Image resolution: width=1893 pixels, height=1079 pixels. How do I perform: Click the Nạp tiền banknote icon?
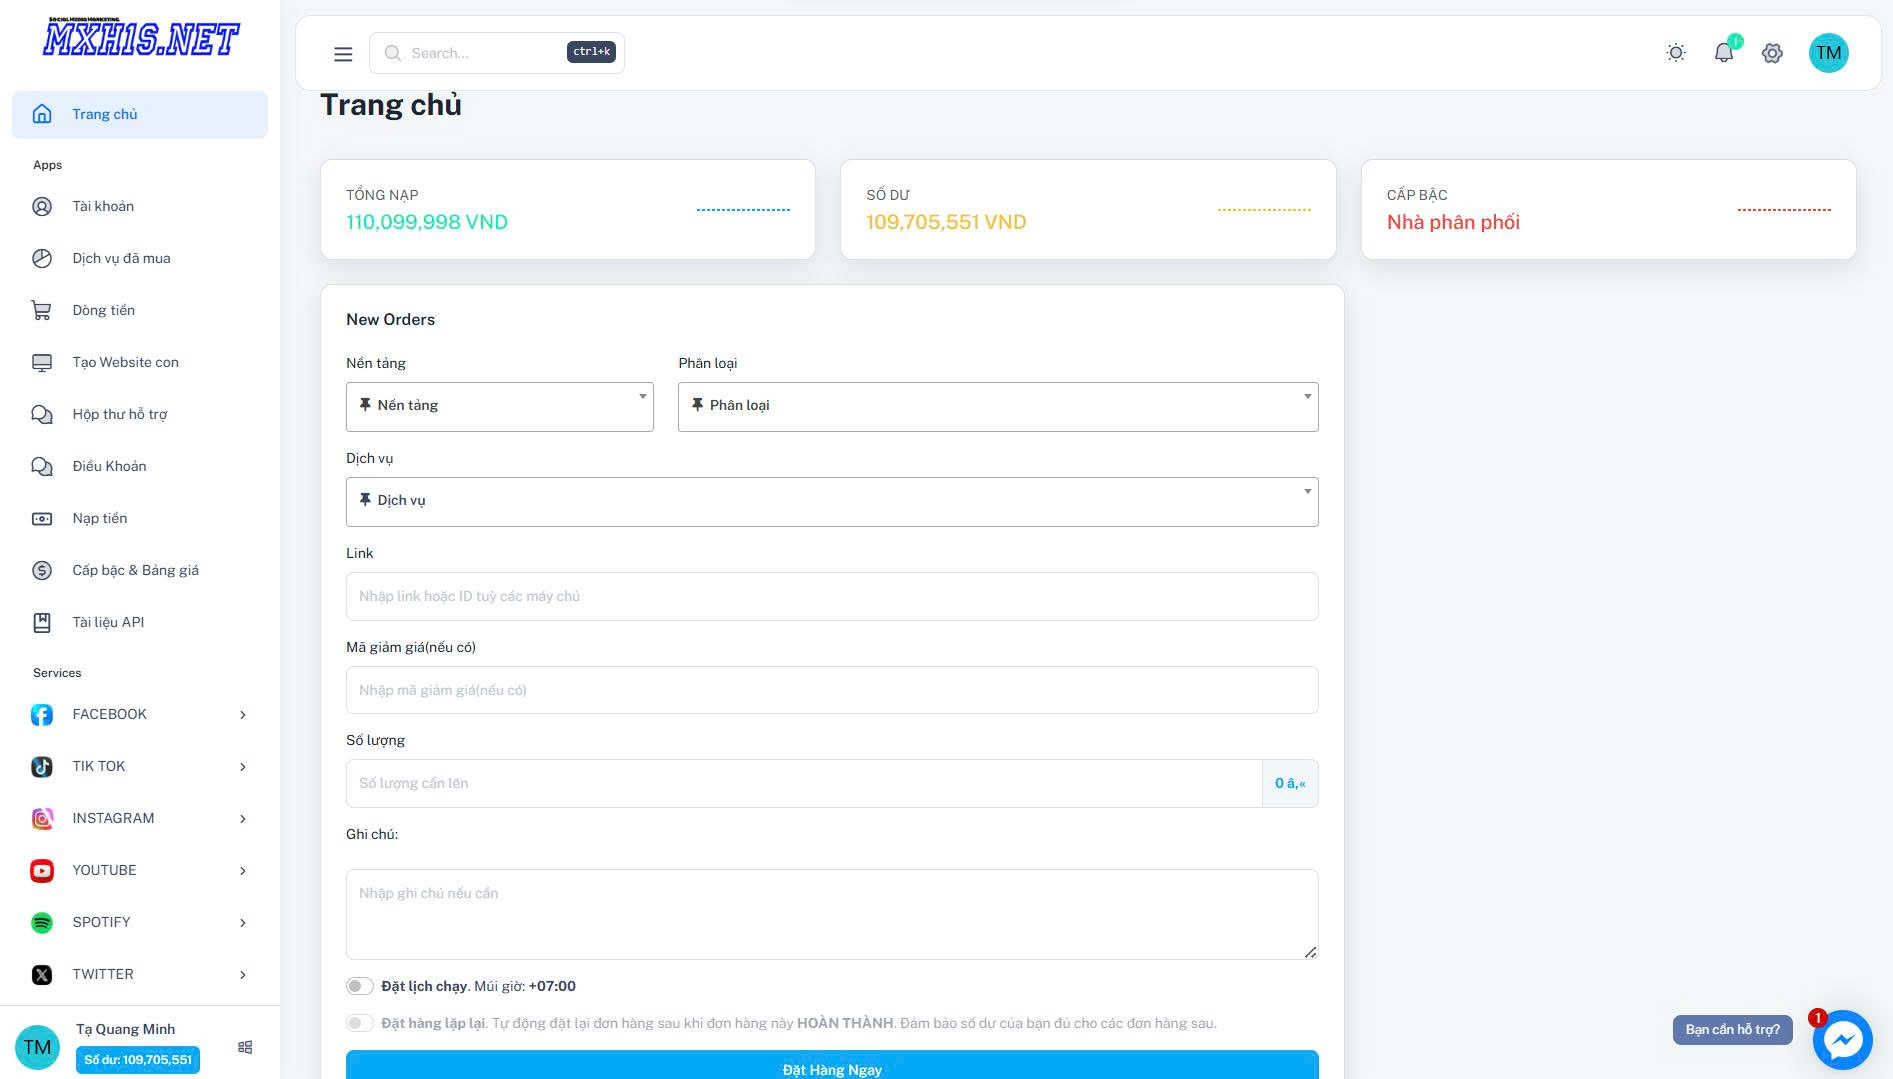tap(42, 518)
